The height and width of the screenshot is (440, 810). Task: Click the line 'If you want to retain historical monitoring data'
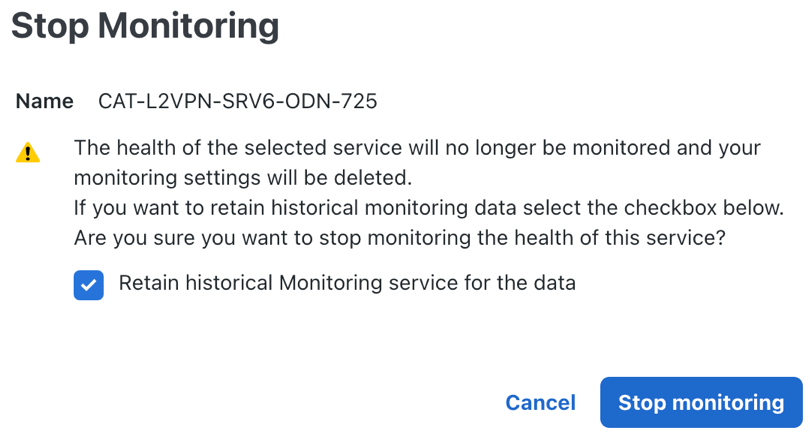pos(428,209)
